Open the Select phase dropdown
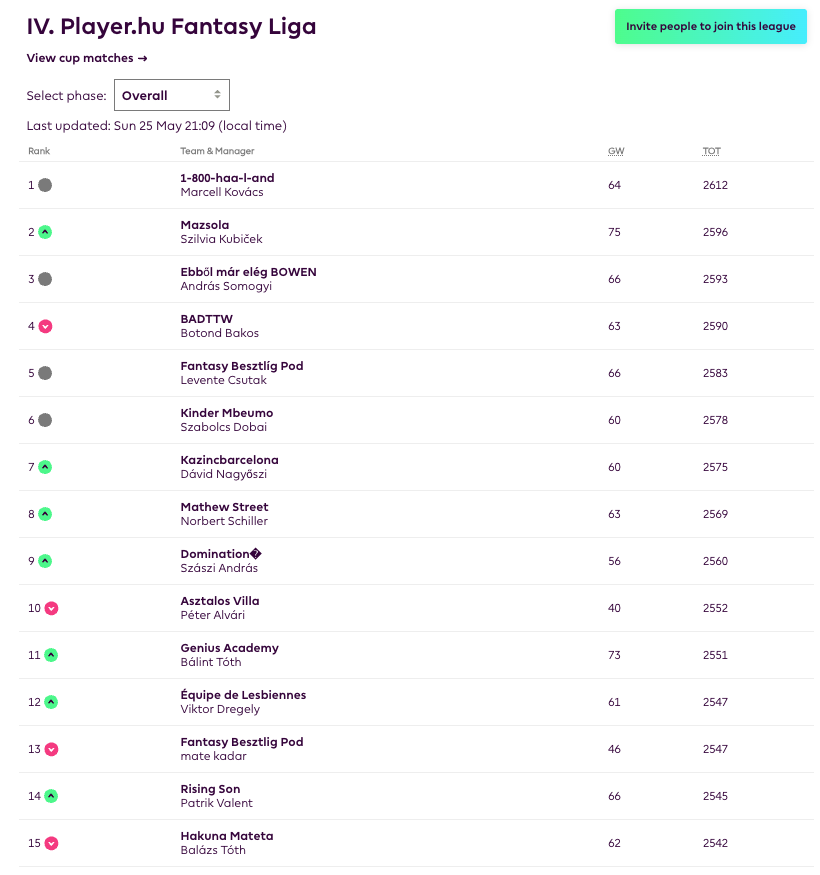Image resolution: width=820 pixels, height=875 pixels. point(172,95)
